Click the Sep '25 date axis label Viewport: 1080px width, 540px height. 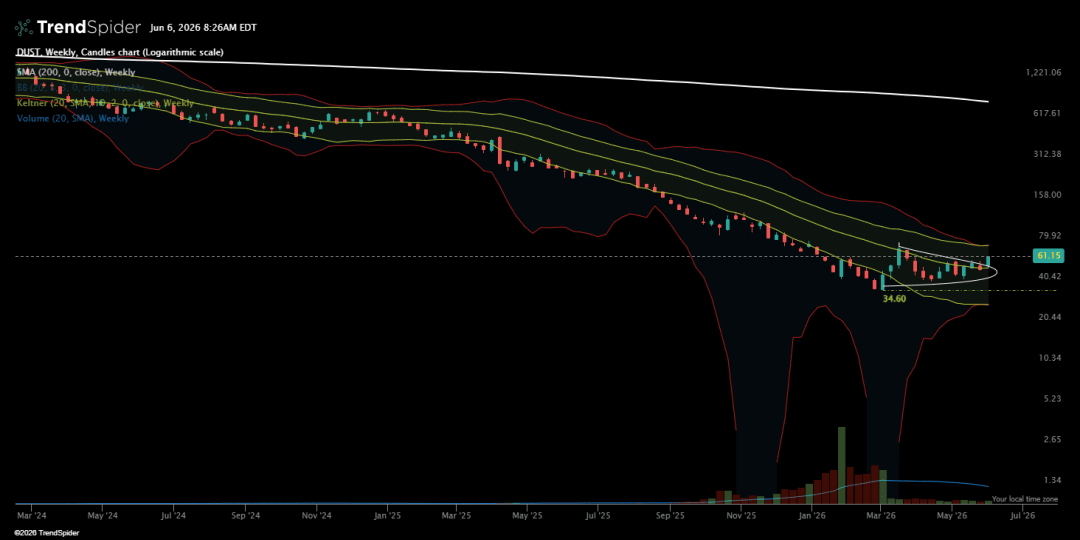(671, 515)
